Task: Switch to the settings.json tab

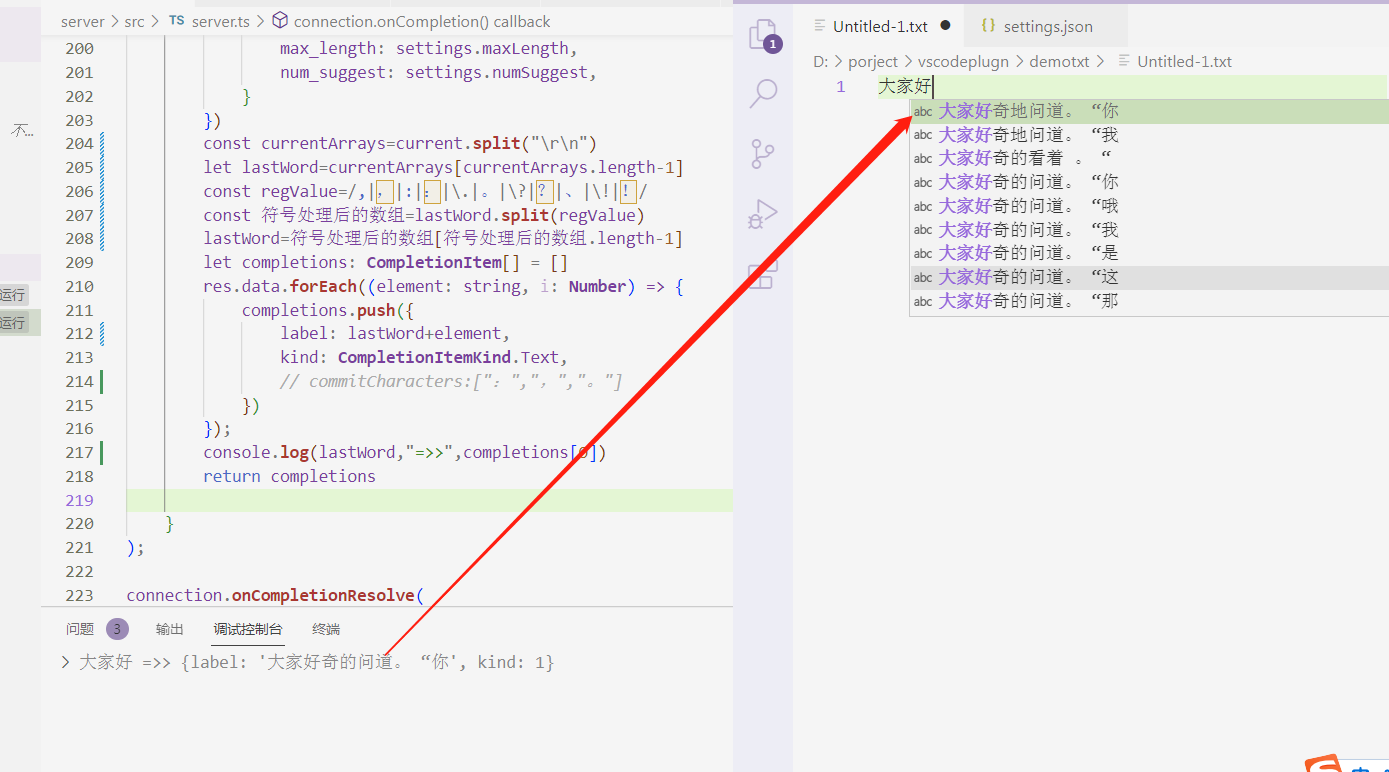Action: coord(1046,25)
